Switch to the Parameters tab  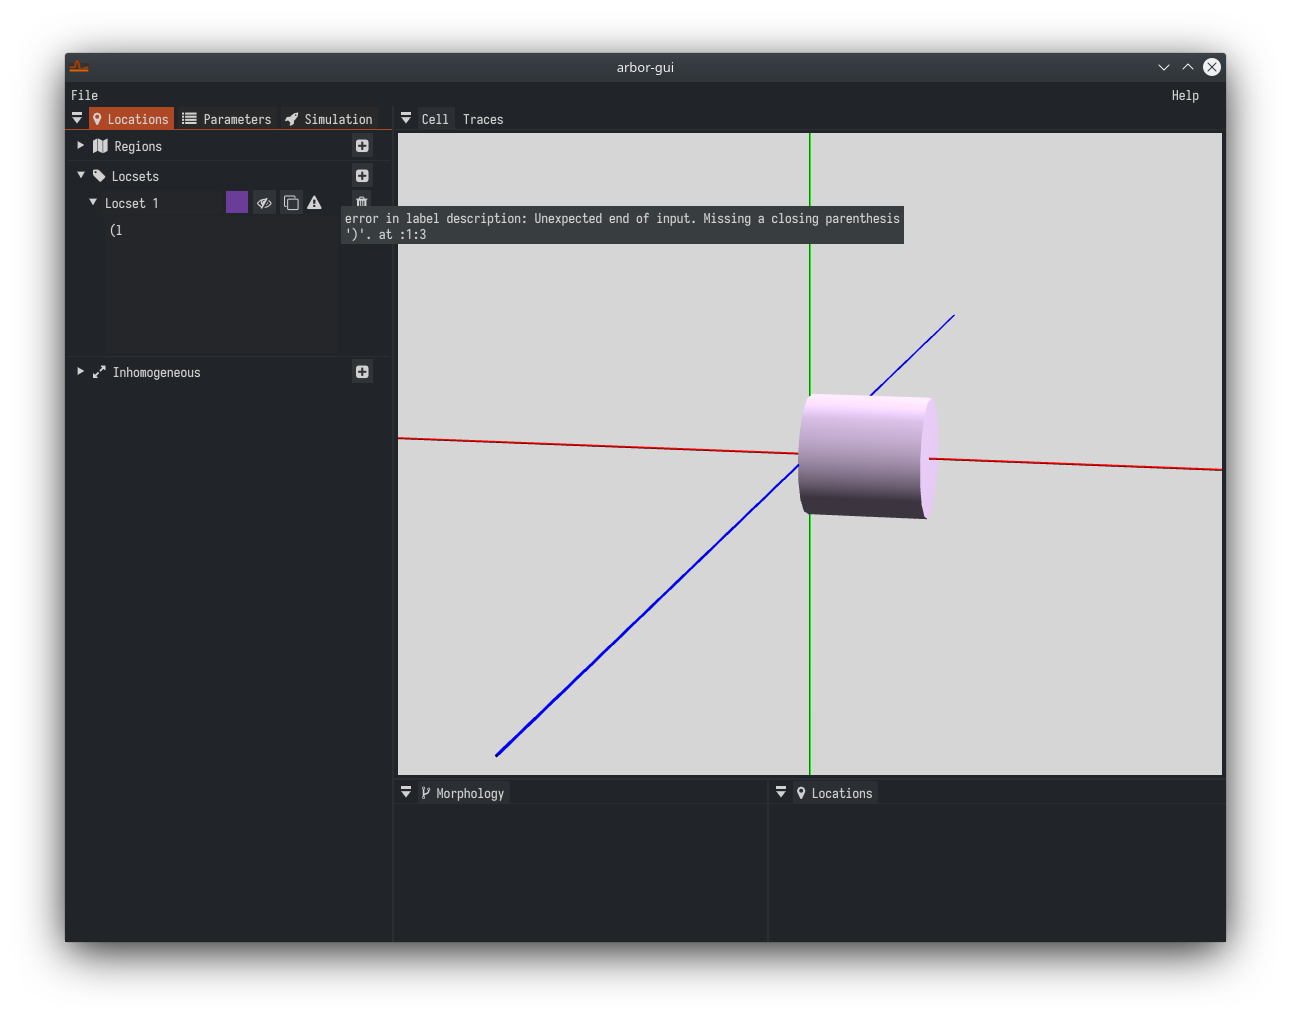click(x=227, y=119)
